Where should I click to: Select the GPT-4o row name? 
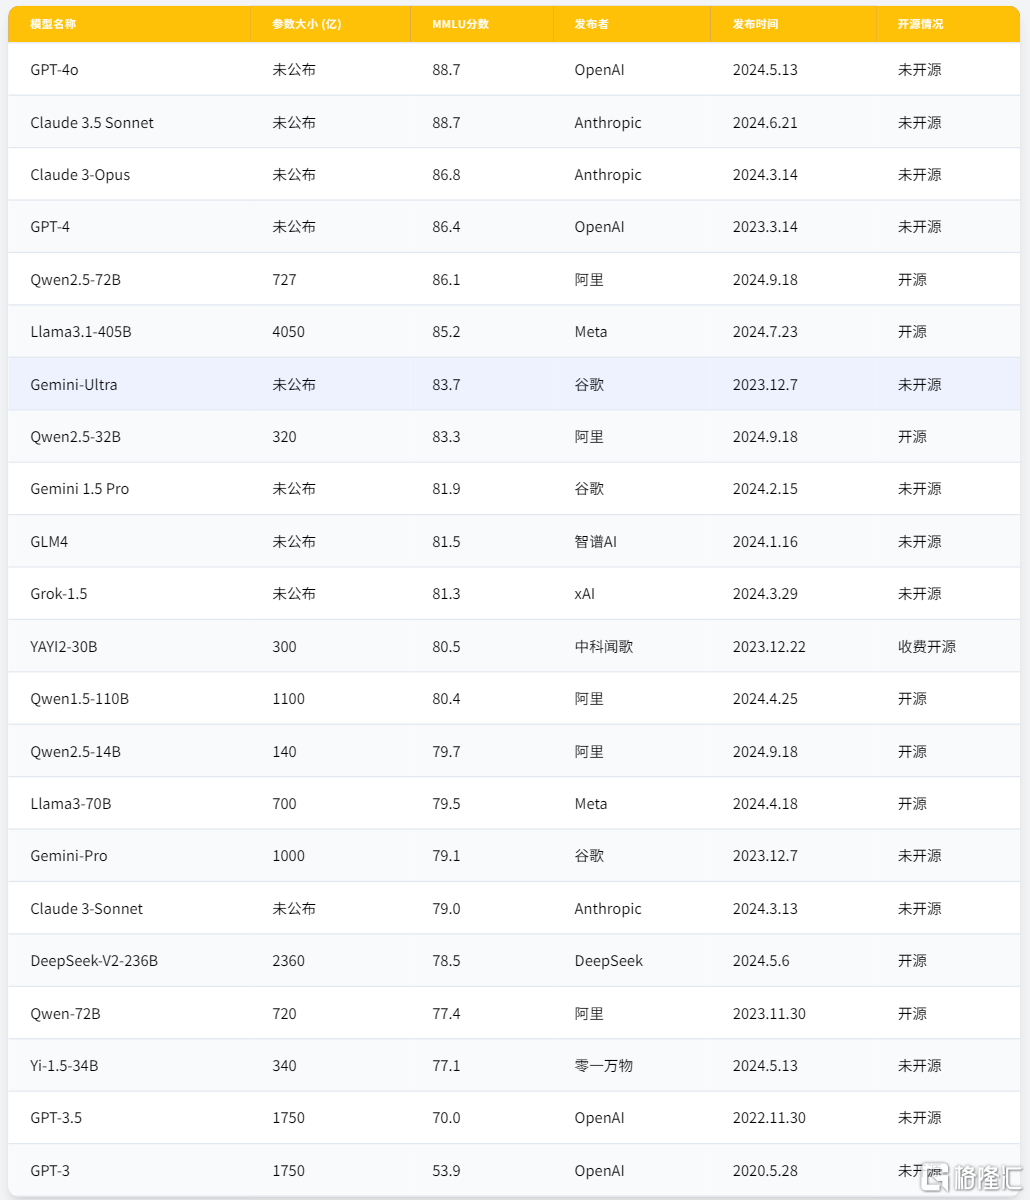tap(54, 70)
